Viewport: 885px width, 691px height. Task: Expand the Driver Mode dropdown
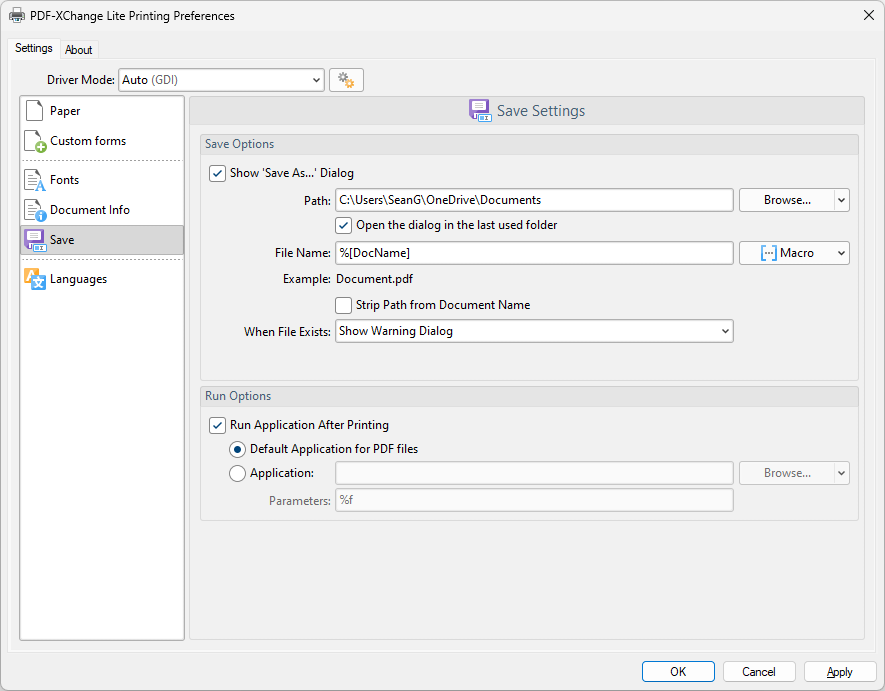[x=316, y=80]
